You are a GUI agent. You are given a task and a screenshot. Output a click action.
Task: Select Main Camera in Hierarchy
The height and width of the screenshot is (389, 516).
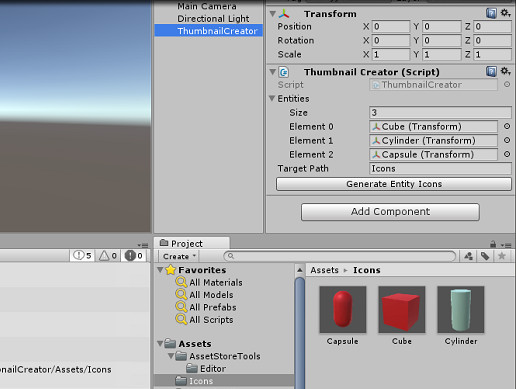click(207, 6)
